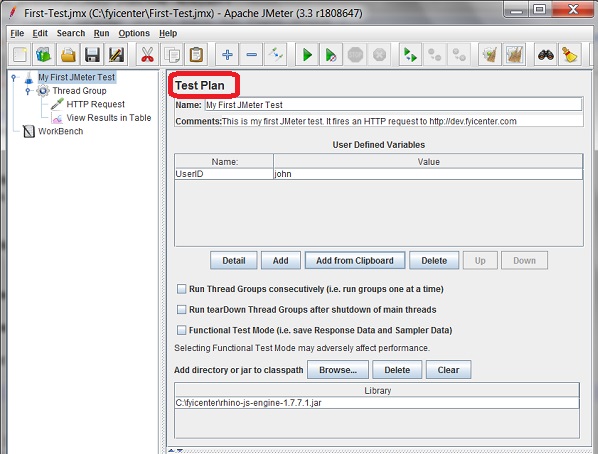The height and width of the screenshot is (454, 598).
Task: Click the Value column header
Action: click(x=428, y=162)
